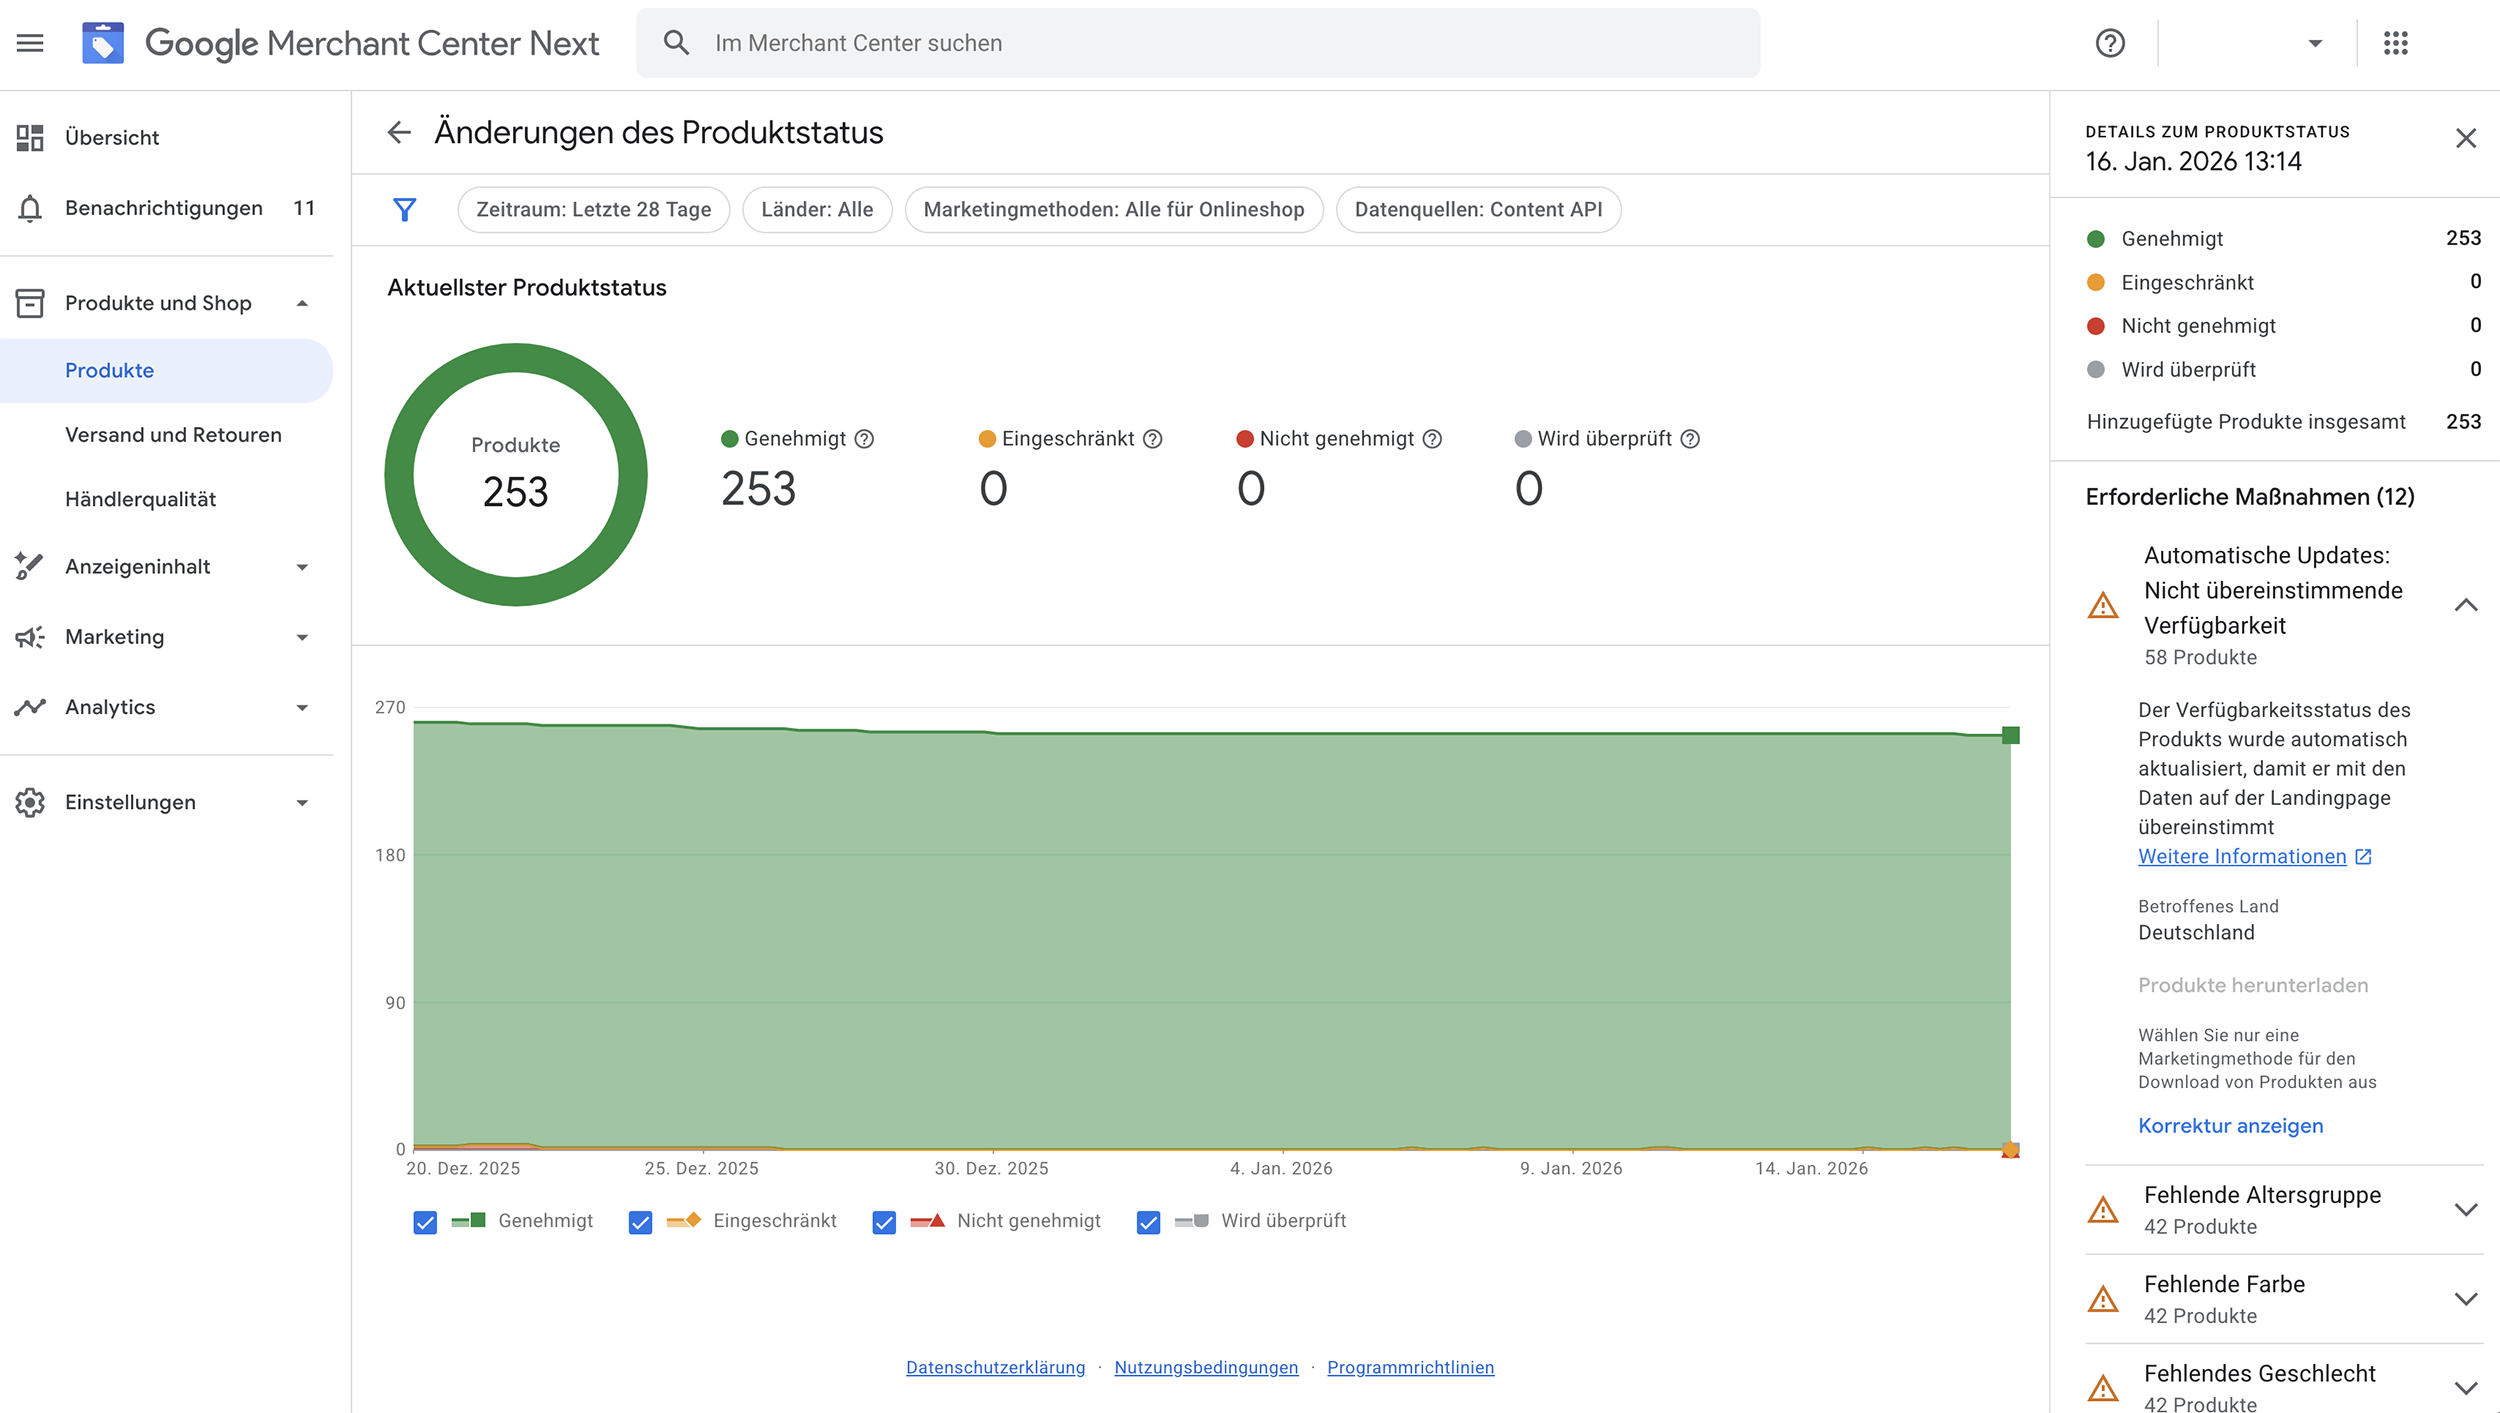
Task: Click the blue filter funnel icon
Action: pos(404,209)
